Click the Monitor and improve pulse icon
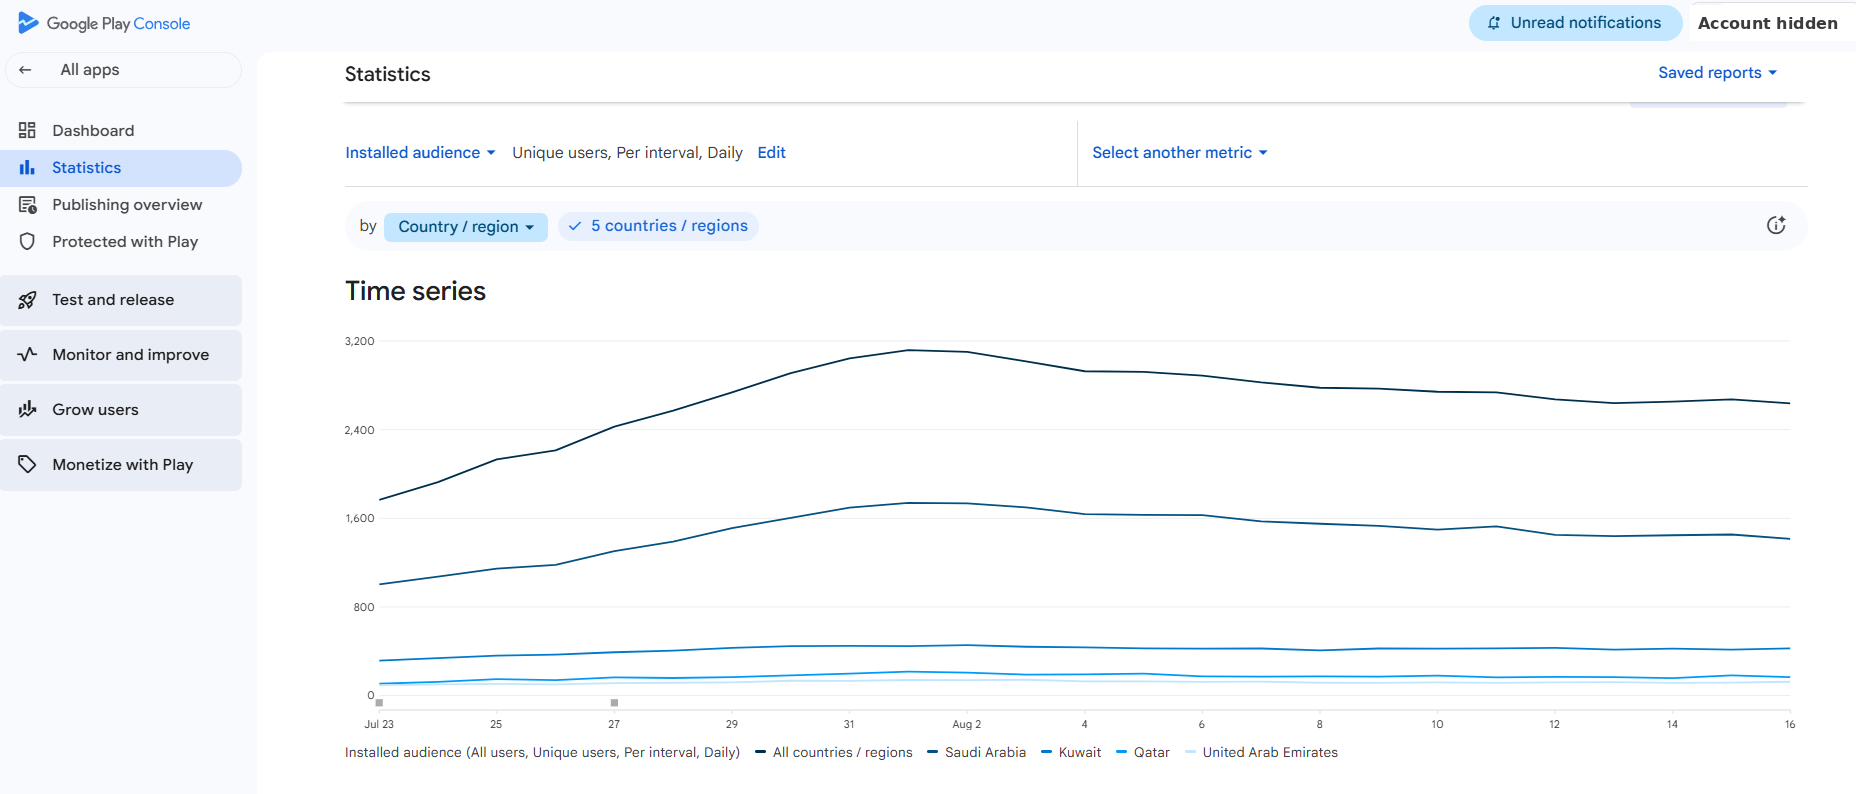 click(27, 354)
